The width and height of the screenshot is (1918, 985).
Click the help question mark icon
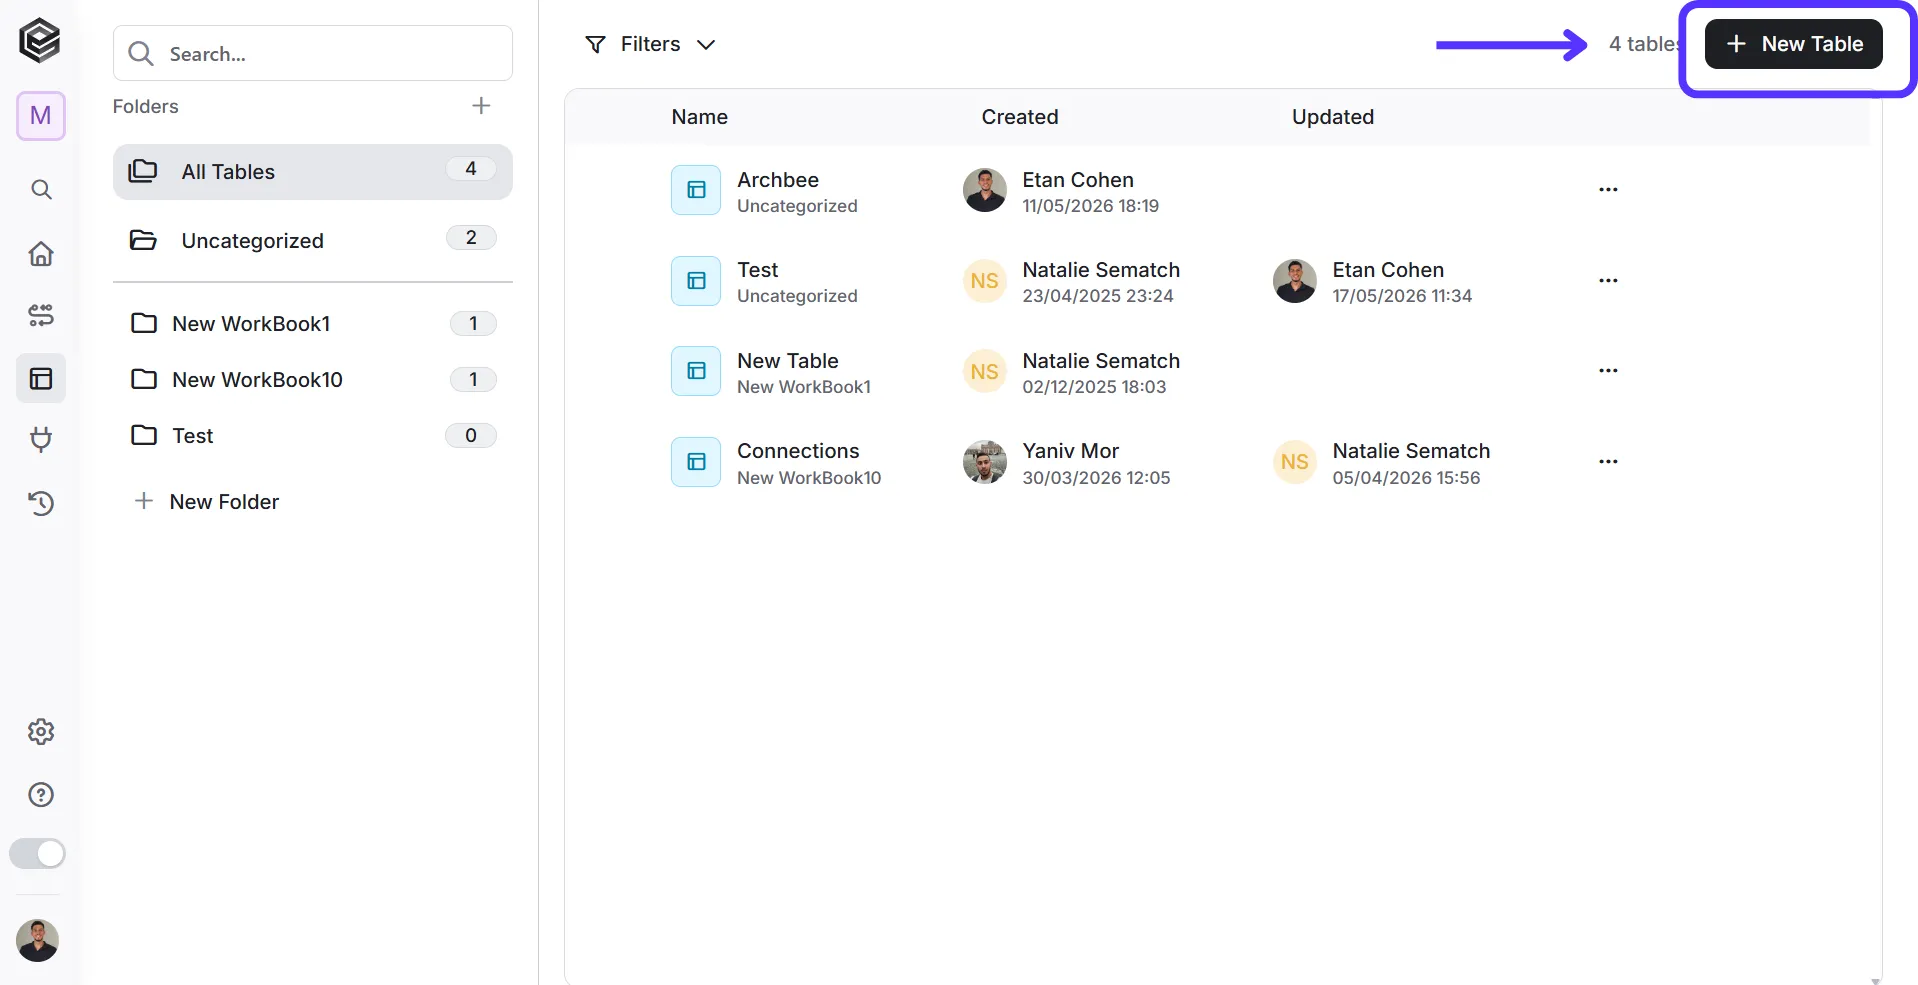coord(41,795)
